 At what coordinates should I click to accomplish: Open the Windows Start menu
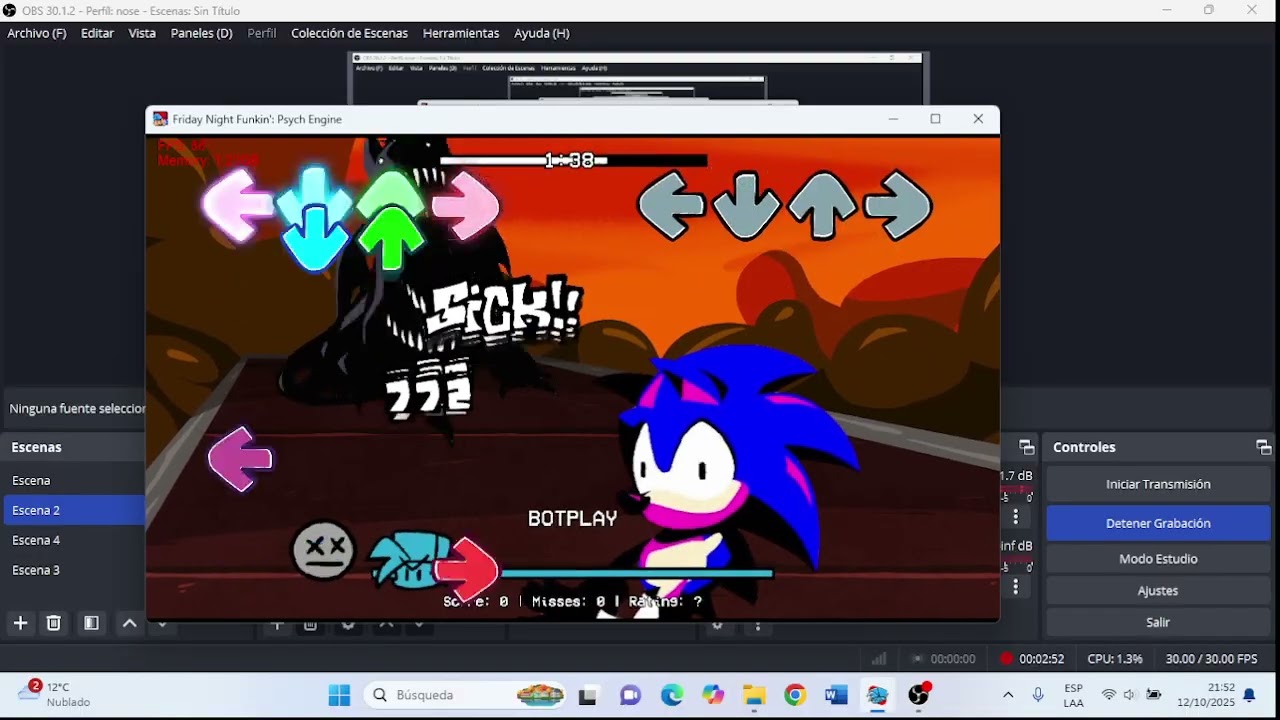tap(339, 695)
